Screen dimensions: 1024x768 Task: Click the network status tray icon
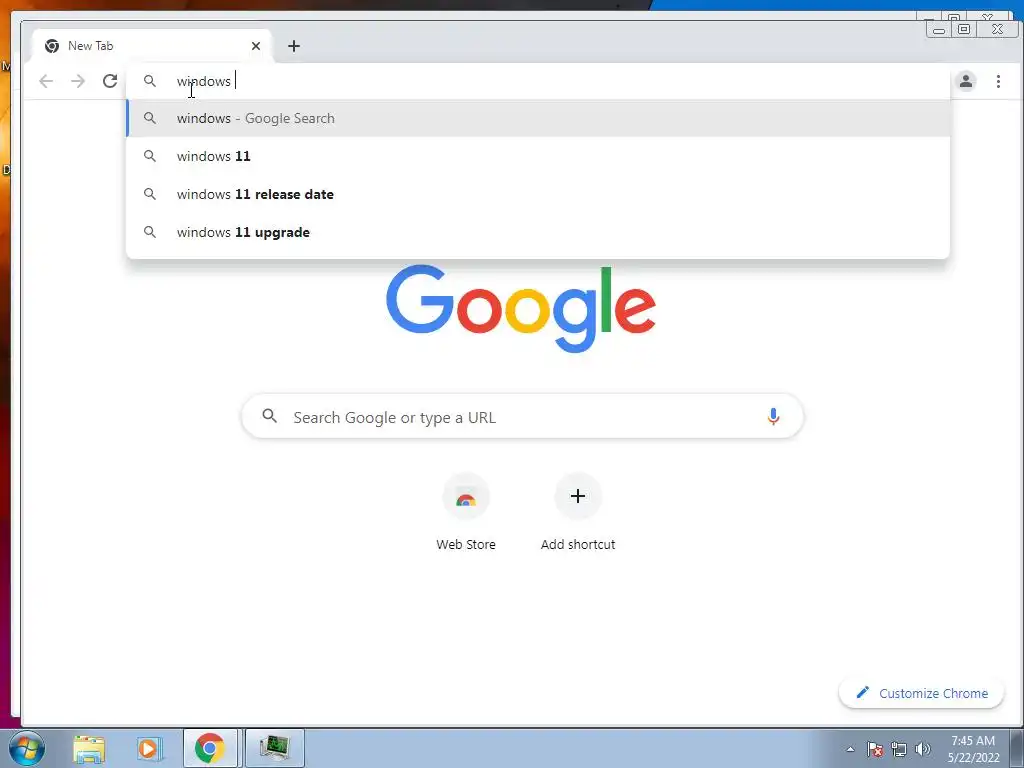click(899, 749)
